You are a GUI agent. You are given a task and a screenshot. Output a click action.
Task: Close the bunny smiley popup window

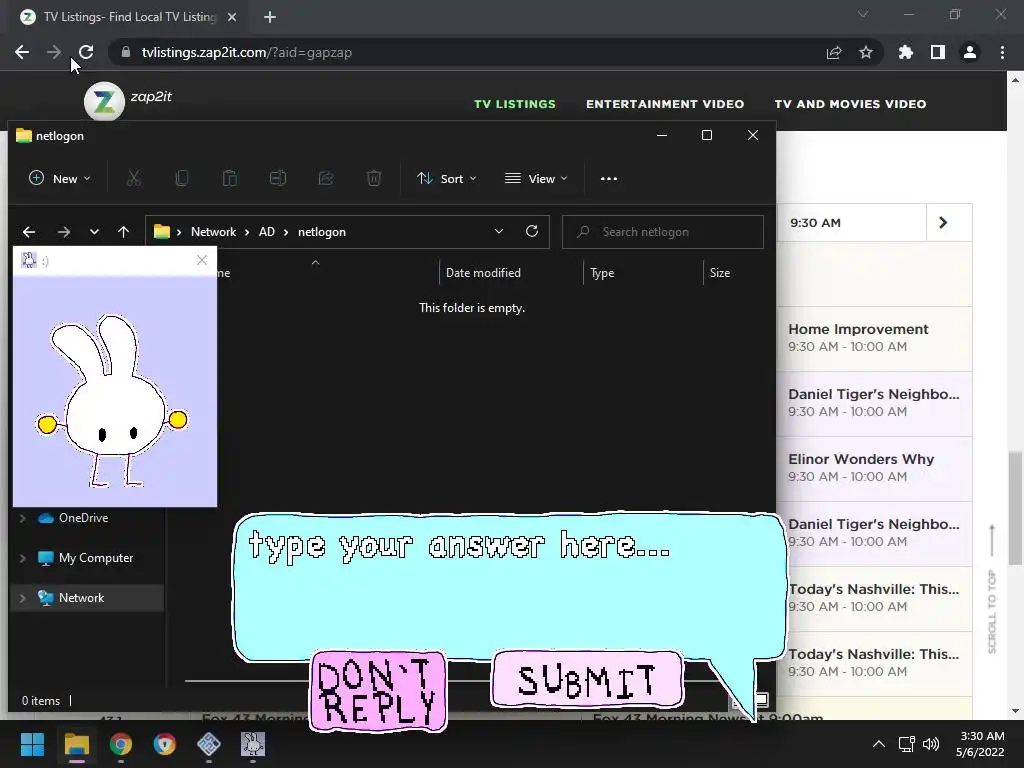[x=202, y=261]
